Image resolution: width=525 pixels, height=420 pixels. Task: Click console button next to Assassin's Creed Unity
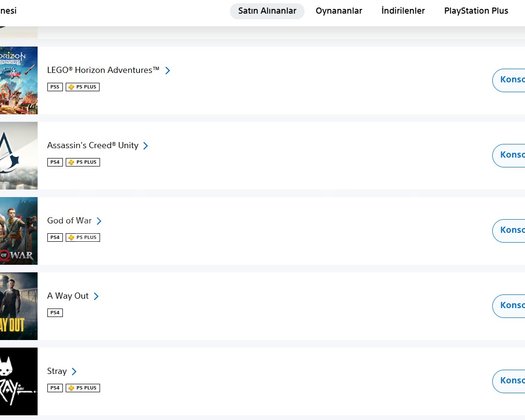[509, 155]
